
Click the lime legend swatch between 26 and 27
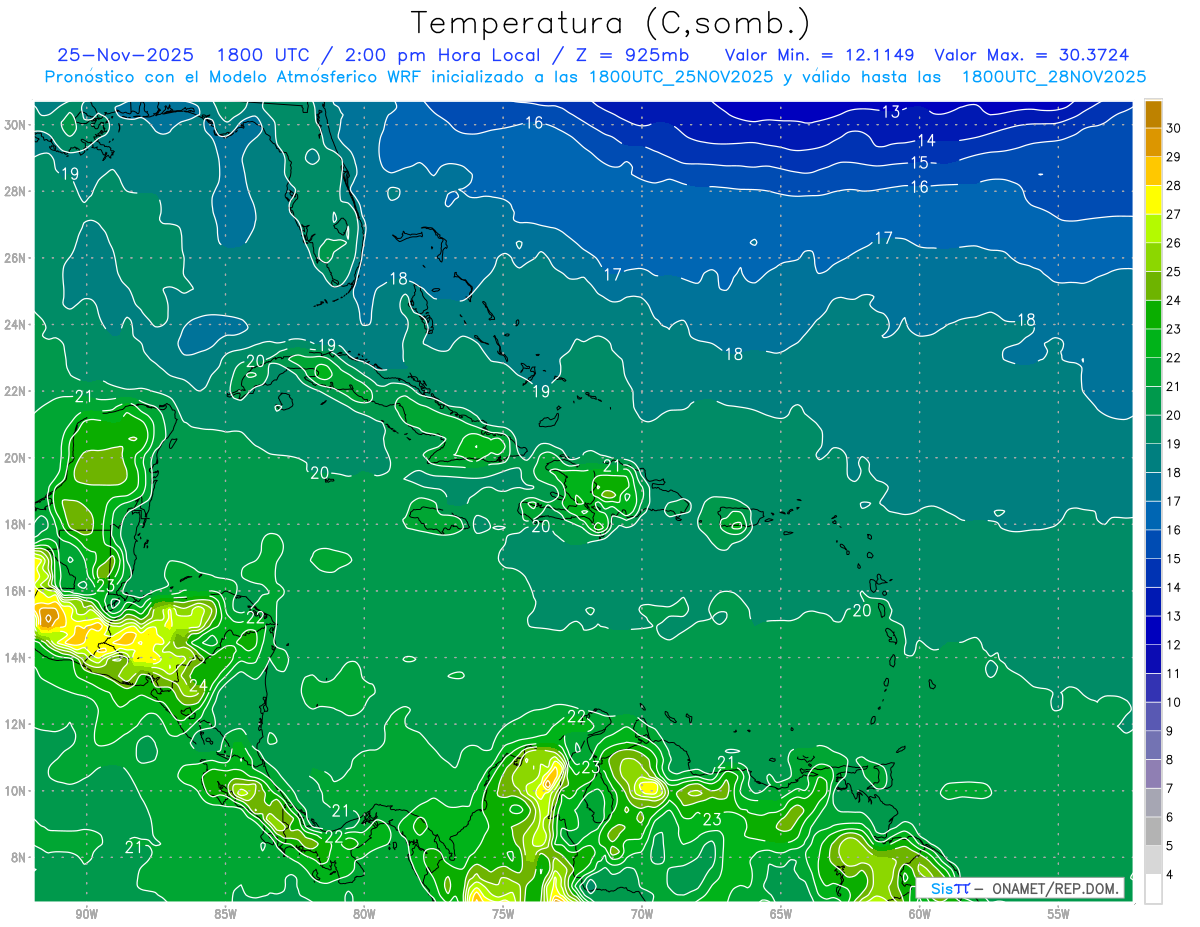tap(1153, 229)
